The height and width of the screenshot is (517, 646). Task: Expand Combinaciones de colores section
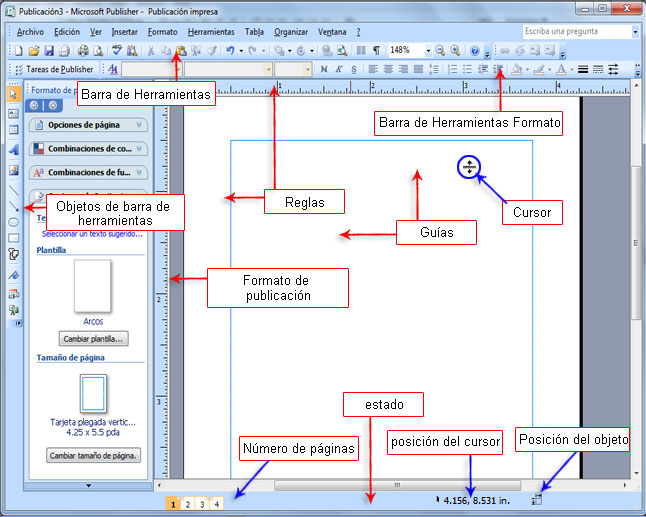pos(88,149)
